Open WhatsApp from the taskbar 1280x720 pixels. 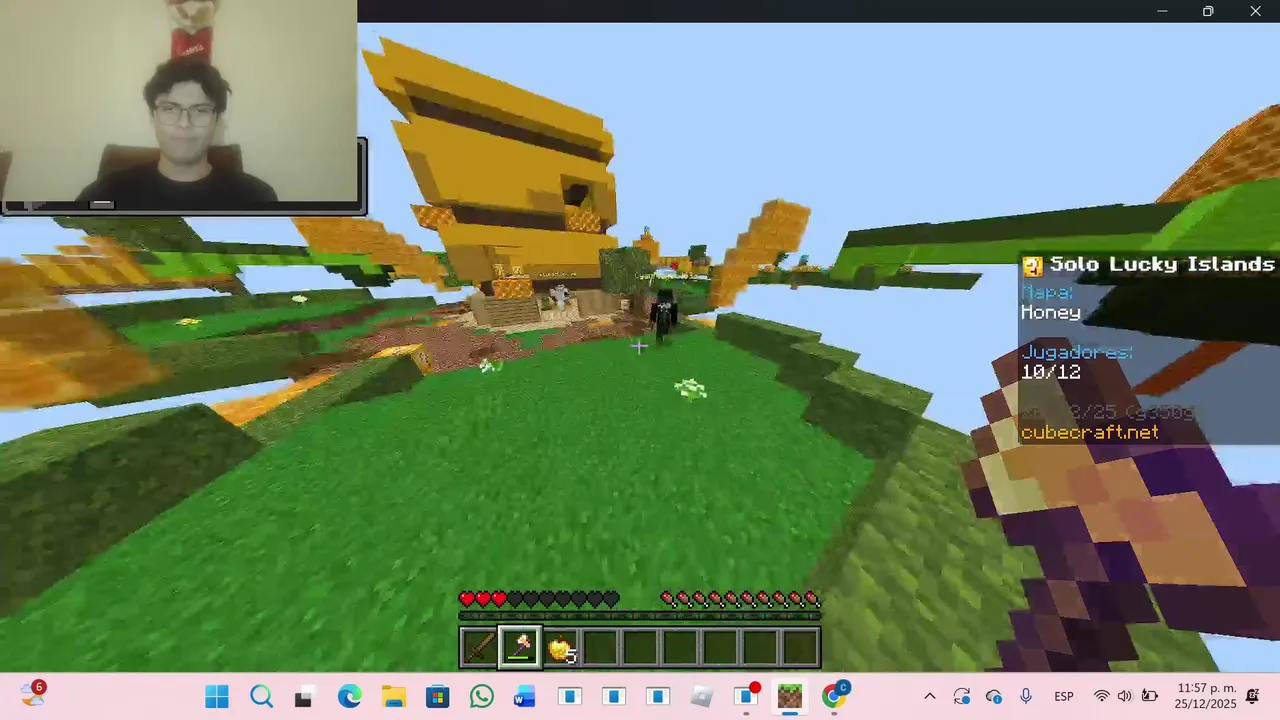pyautogui.click(x=481, y=697)
